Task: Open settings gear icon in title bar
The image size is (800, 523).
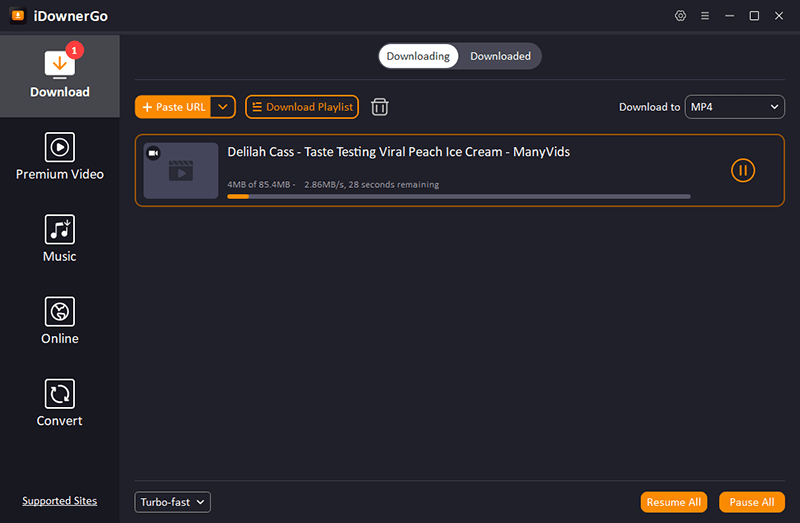Action: [680, 16]
